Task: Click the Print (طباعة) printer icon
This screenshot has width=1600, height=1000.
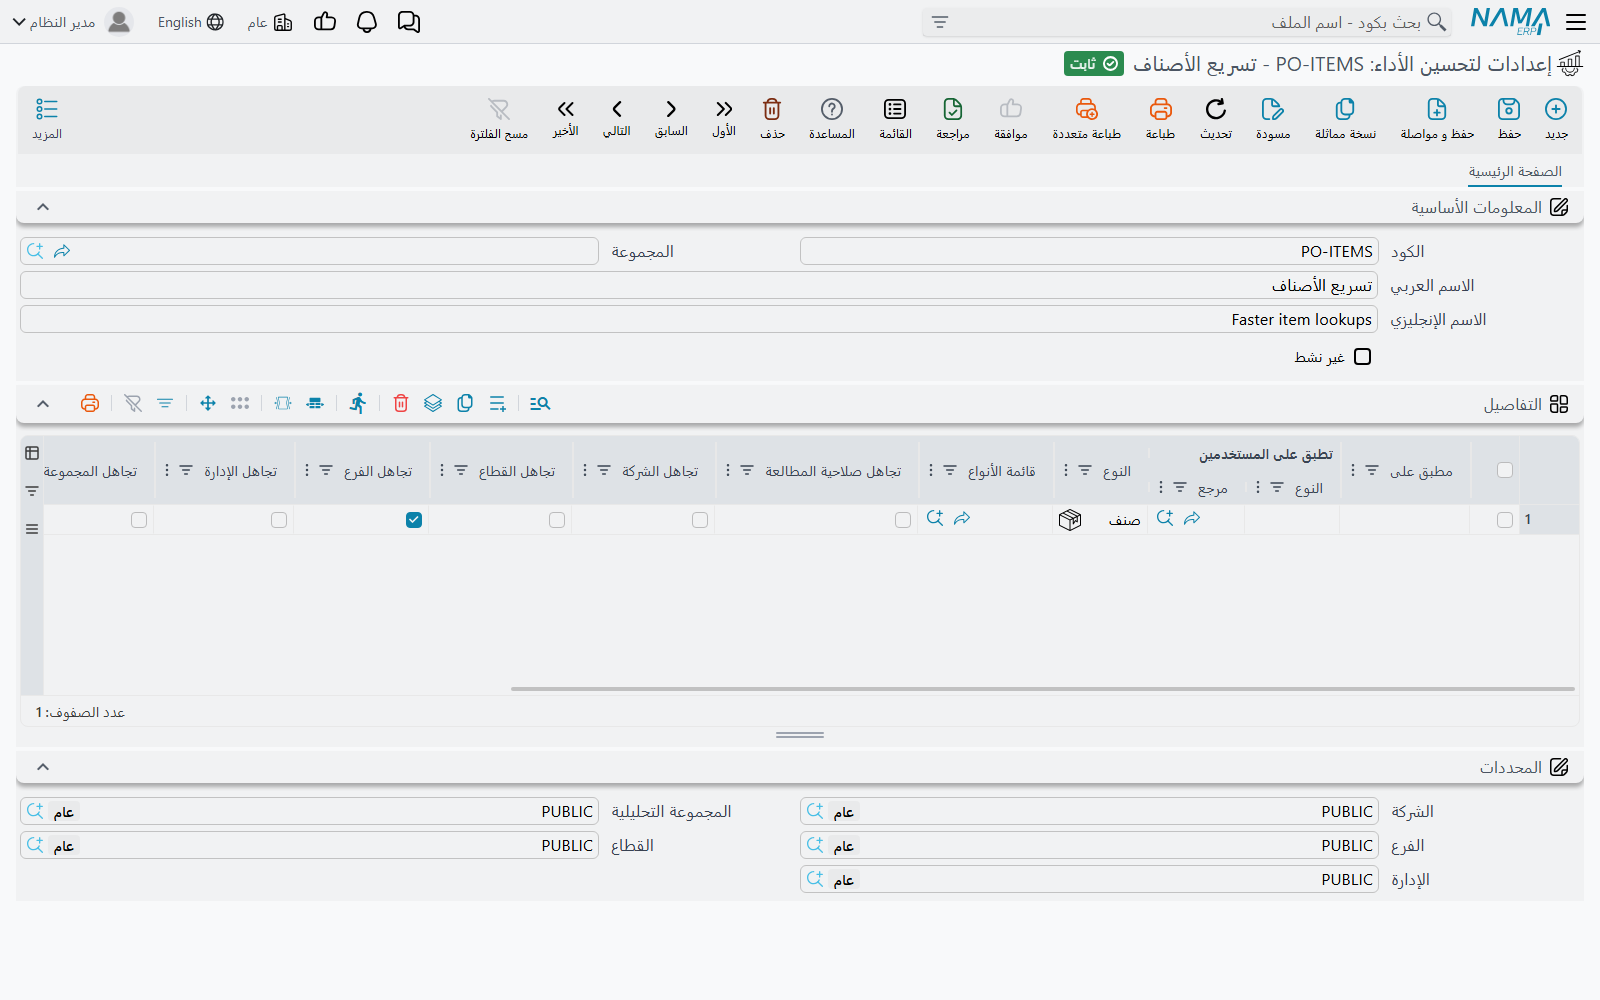Action: click(x=1160, y=109)
